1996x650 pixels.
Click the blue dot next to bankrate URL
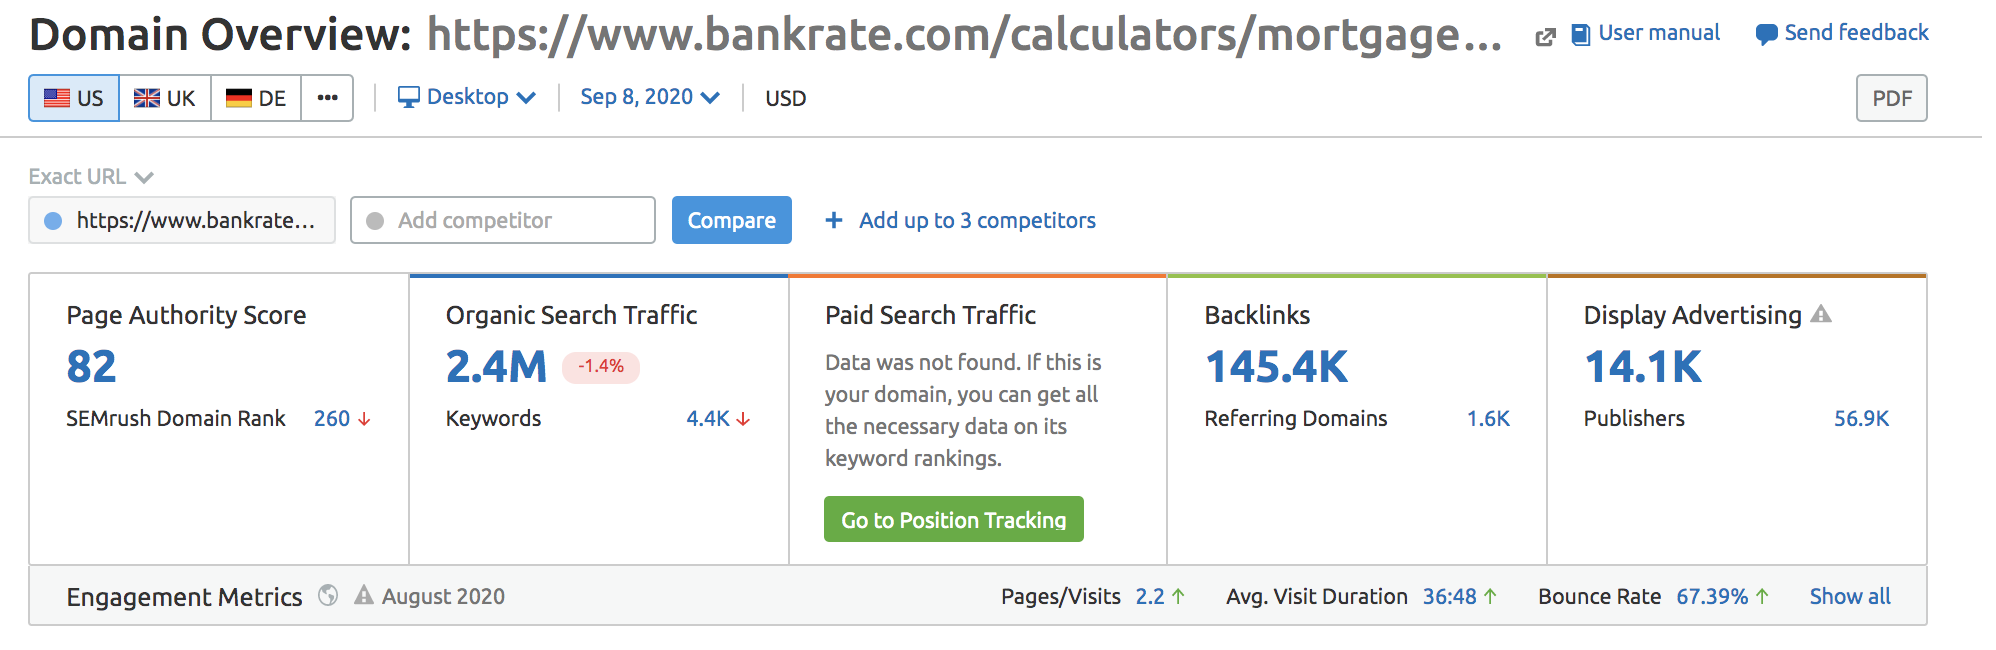point(54,221)
